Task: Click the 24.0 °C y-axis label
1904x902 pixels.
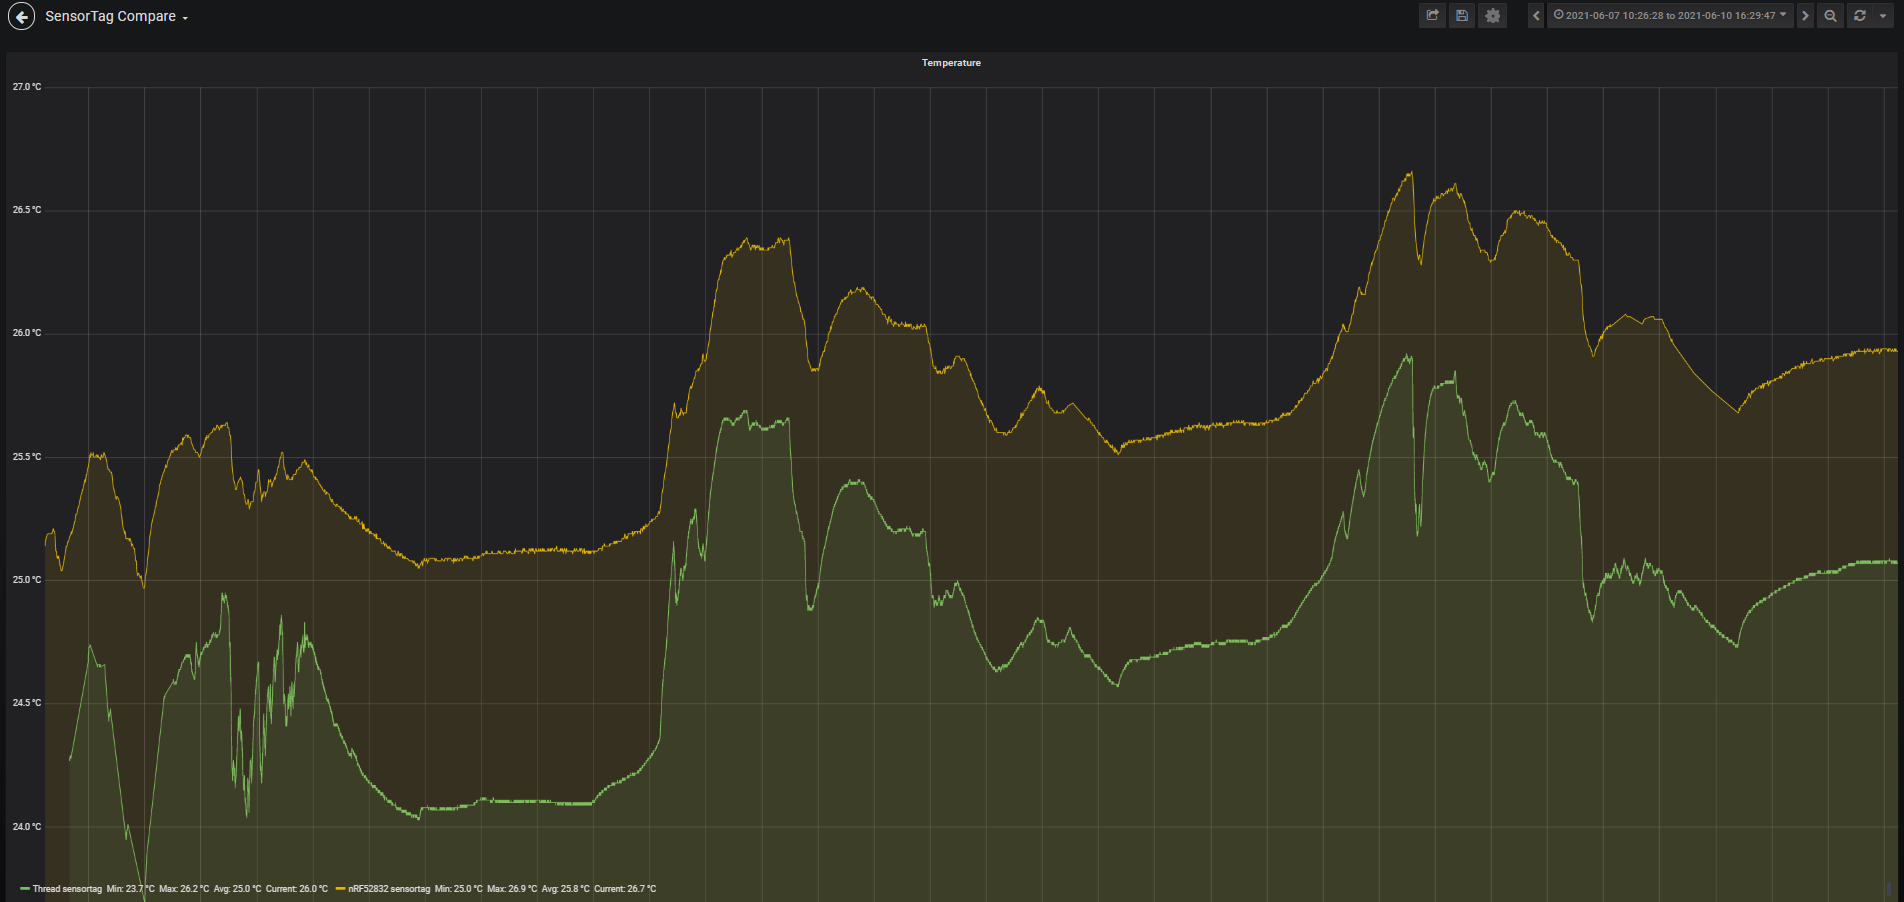Action: [27, 827]
